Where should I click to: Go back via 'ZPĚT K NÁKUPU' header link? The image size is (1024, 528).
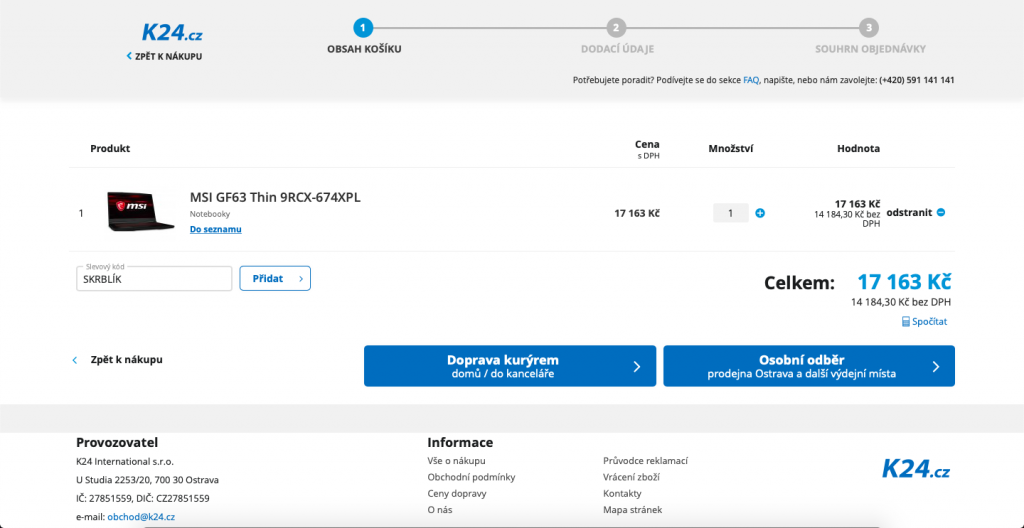[165, 57]
